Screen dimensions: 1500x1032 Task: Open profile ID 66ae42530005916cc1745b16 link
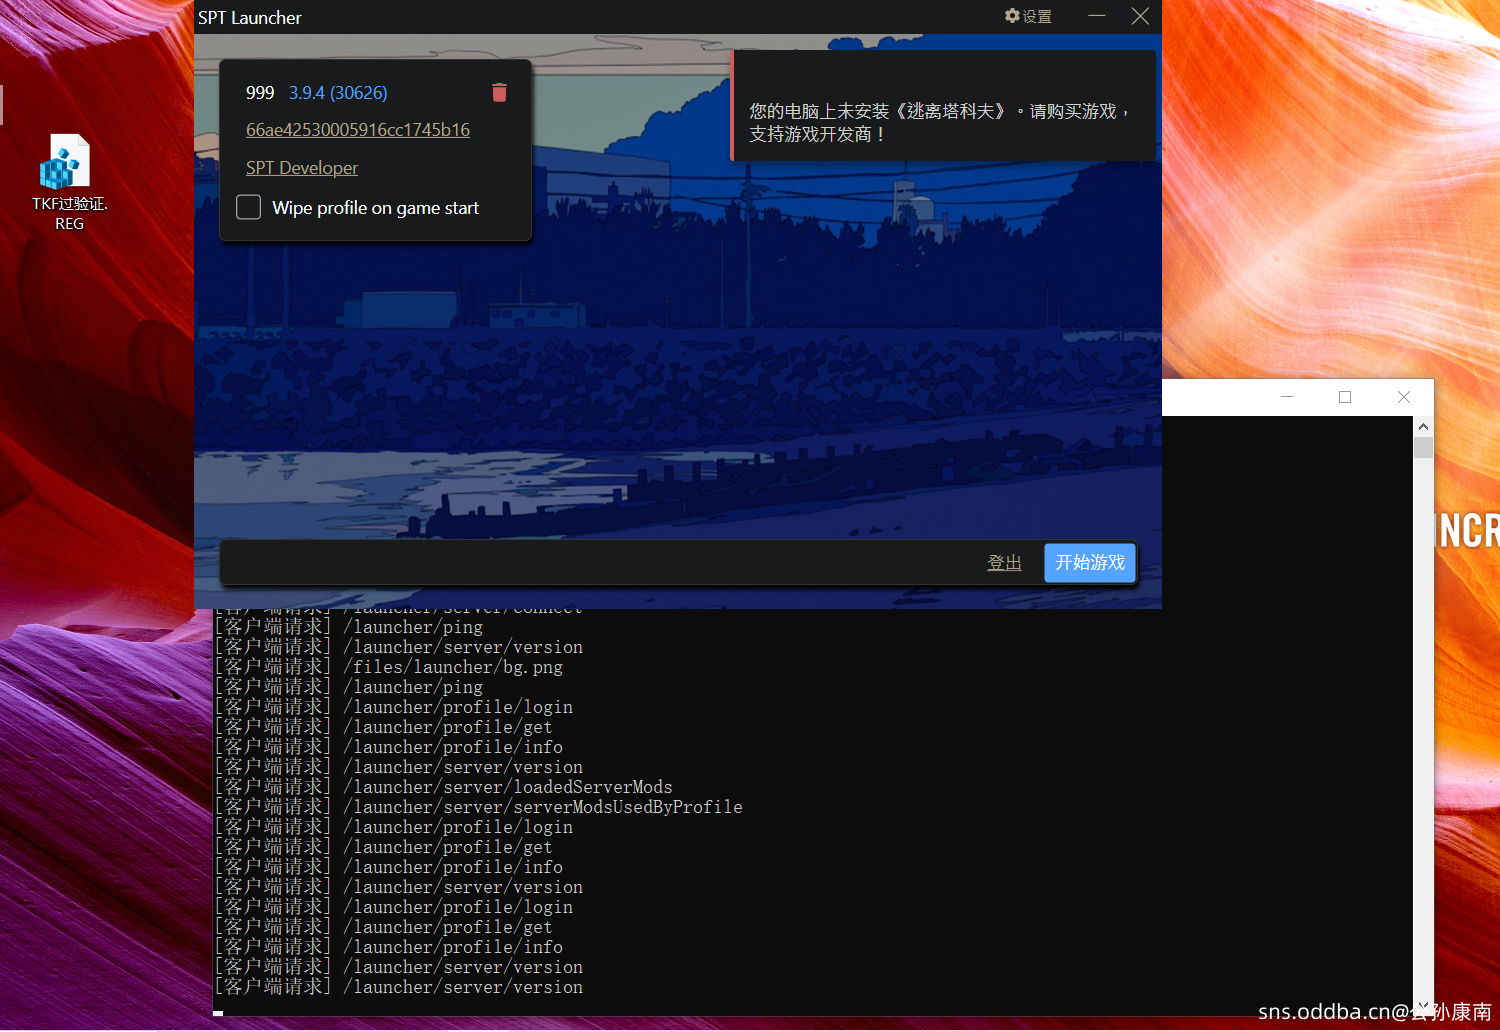coord(358,130)
